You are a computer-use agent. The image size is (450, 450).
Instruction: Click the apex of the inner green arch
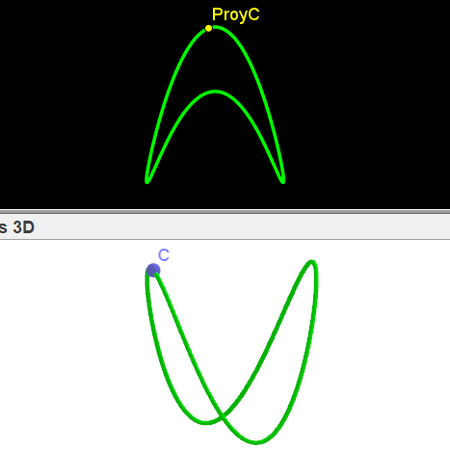(x=215, y=92)
